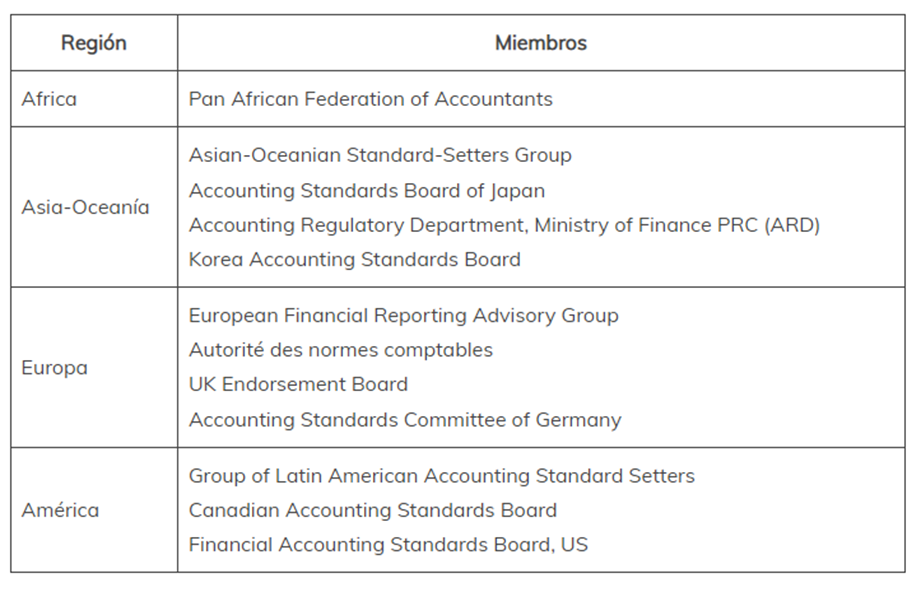Click Autorité des normes comptables
This screenshot has width=921, height=592.
pos(341,350)
